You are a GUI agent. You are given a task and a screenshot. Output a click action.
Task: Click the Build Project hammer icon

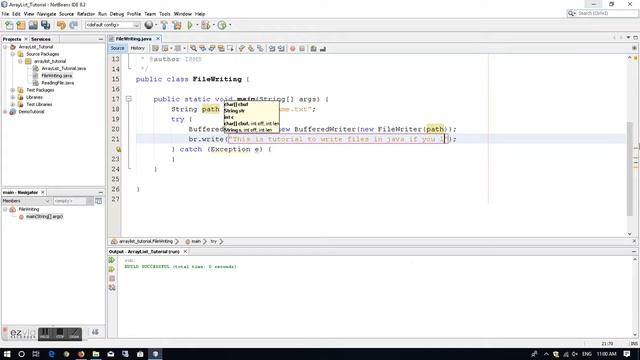click(x=164, y=25)
